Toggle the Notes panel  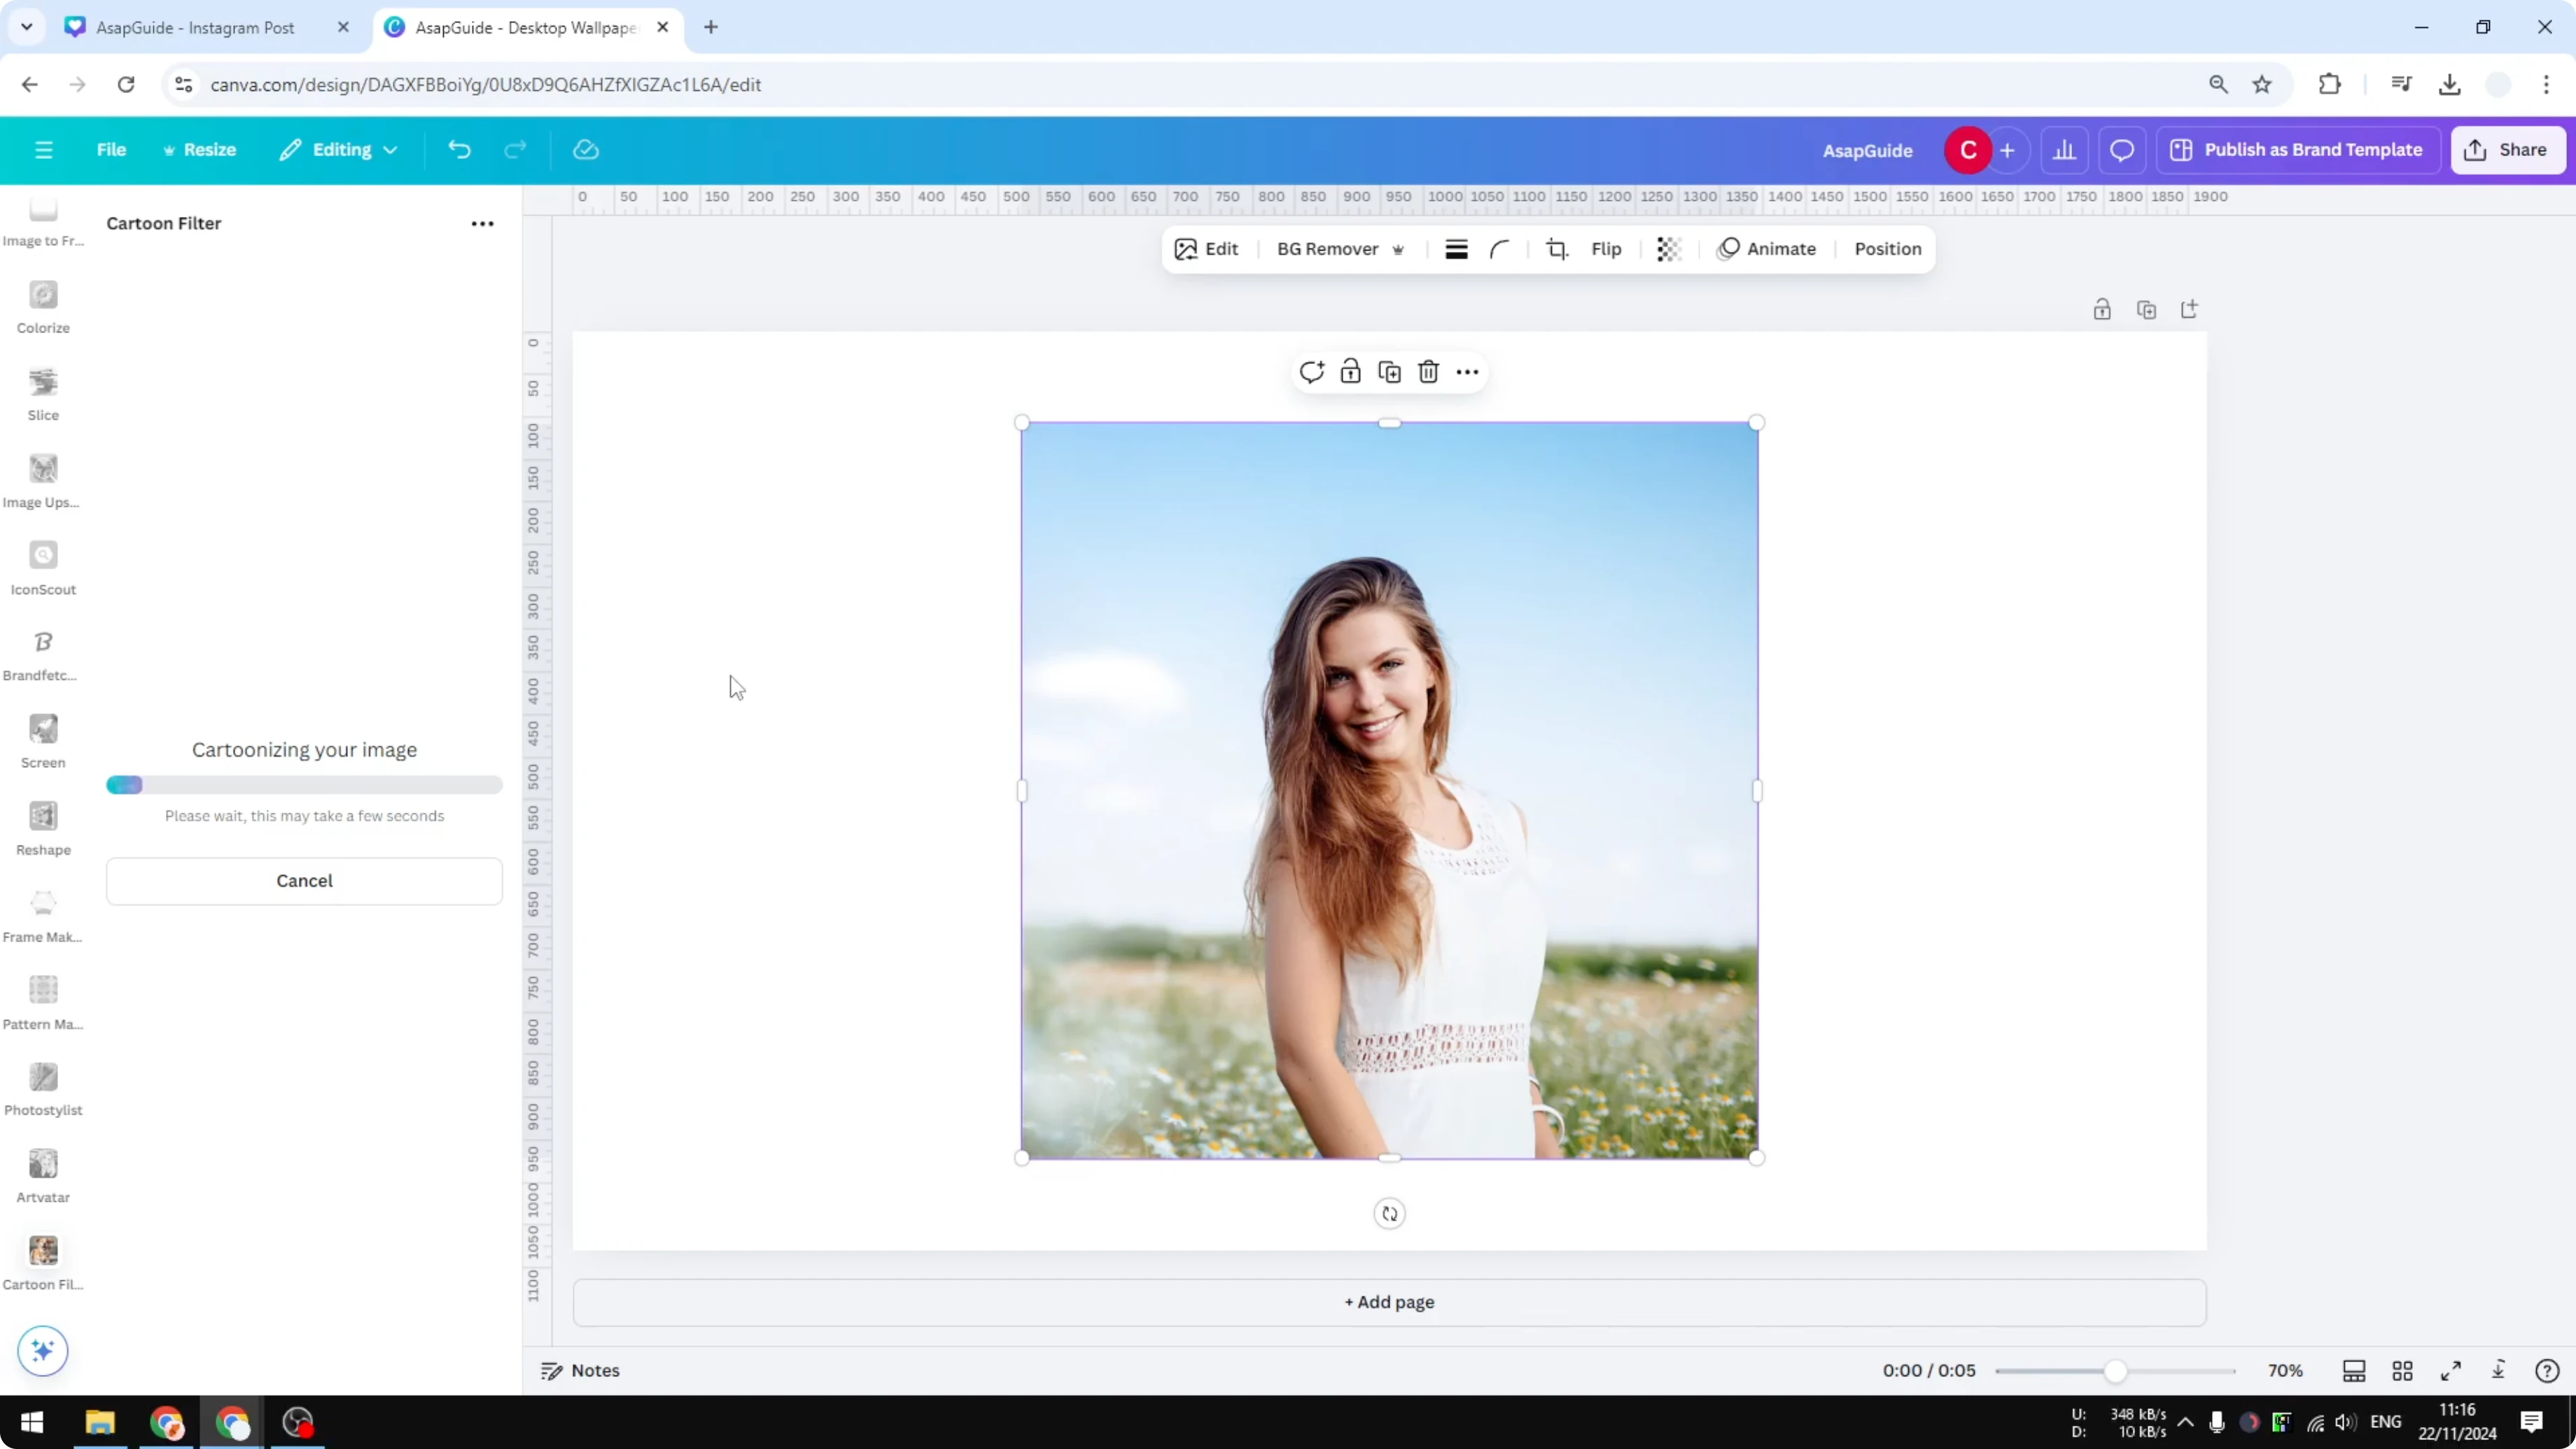point(581,1370)
